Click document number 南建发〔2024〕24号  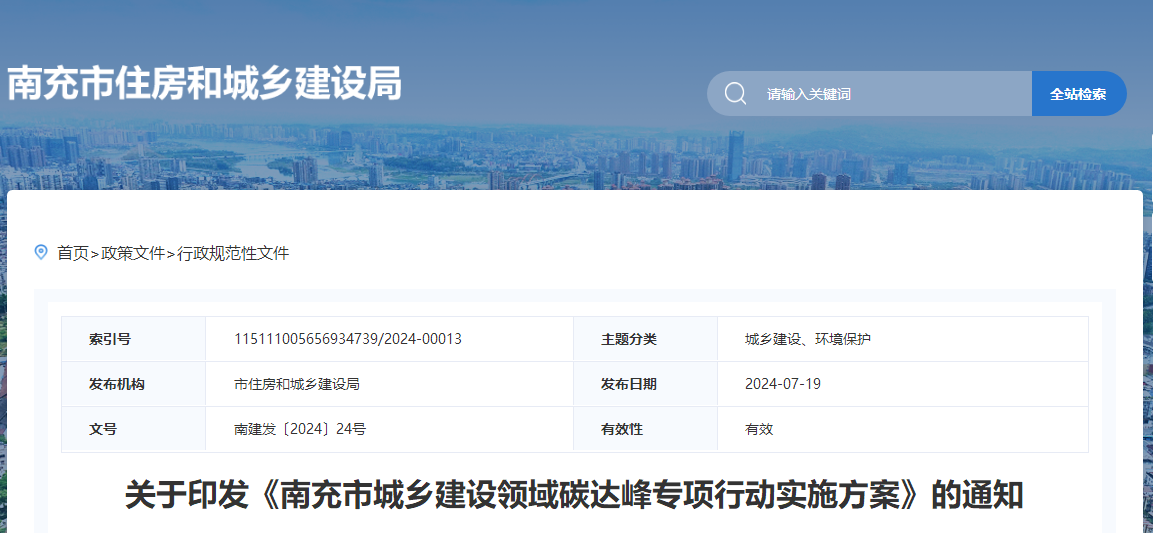pos(299,429)
